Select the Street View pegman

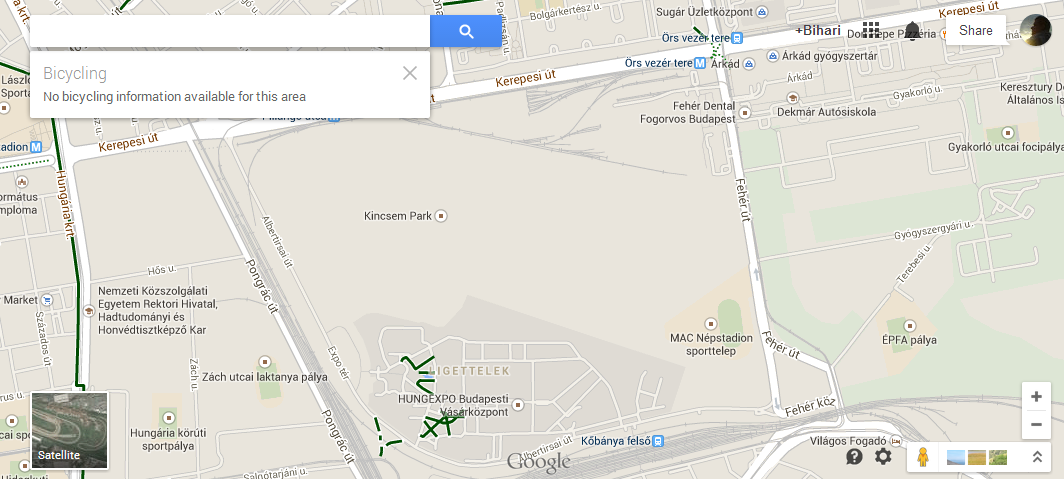(922, 457)
